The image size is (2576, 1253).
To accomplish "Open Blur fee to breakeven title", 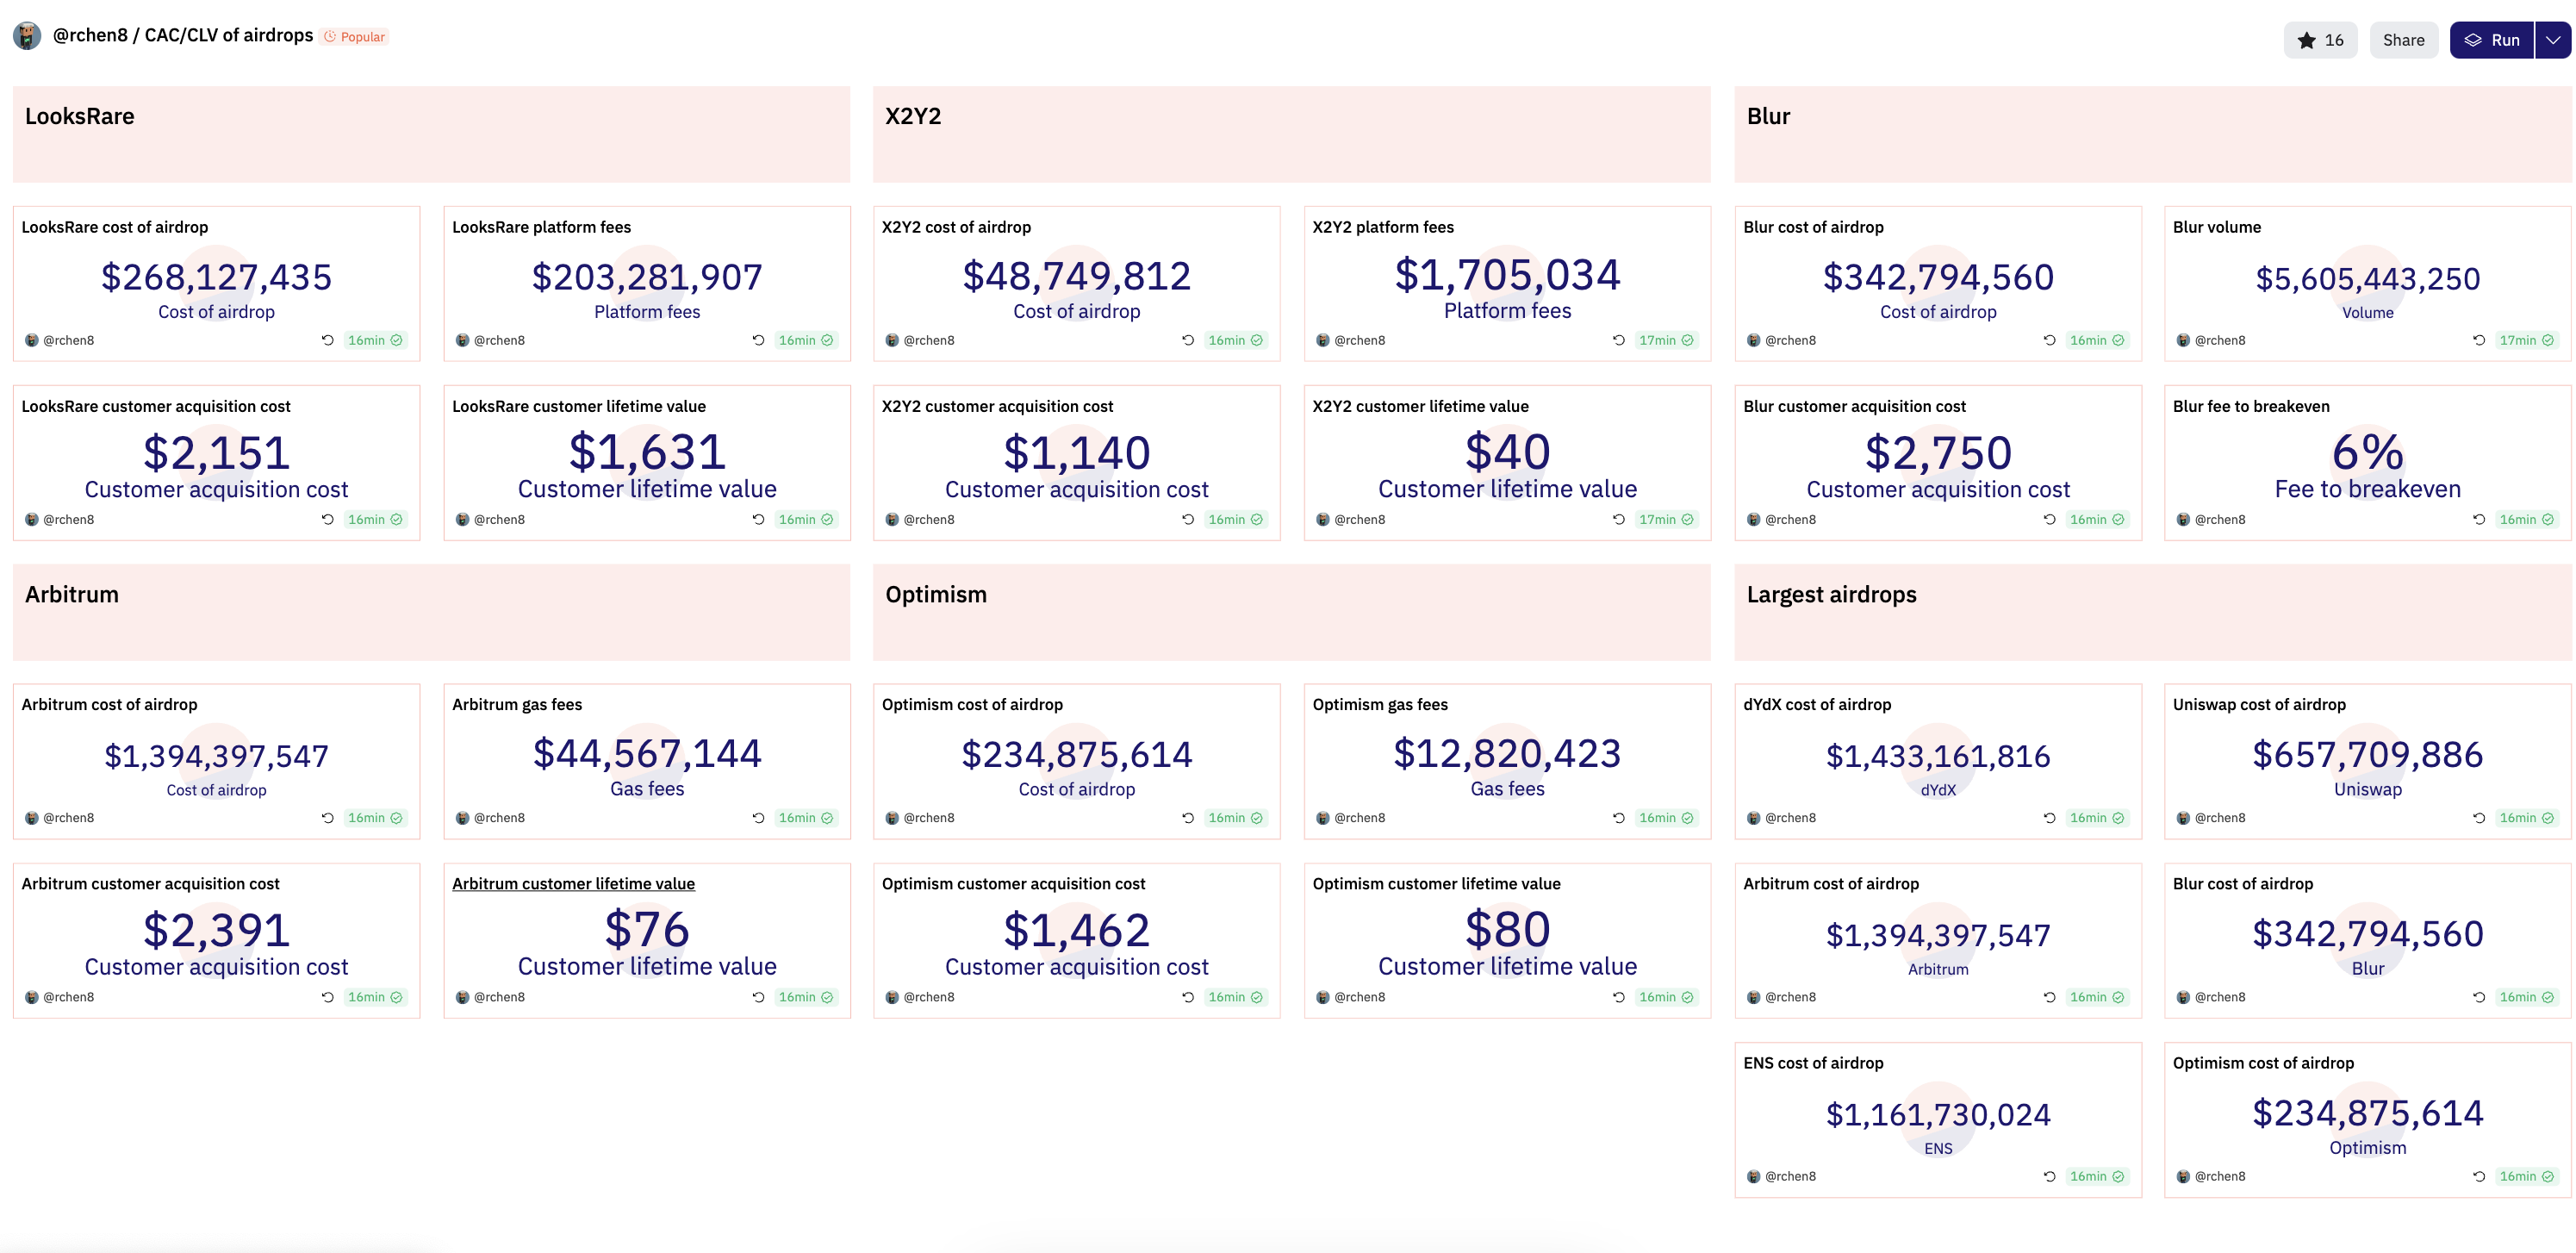I will coord(2251,406).
